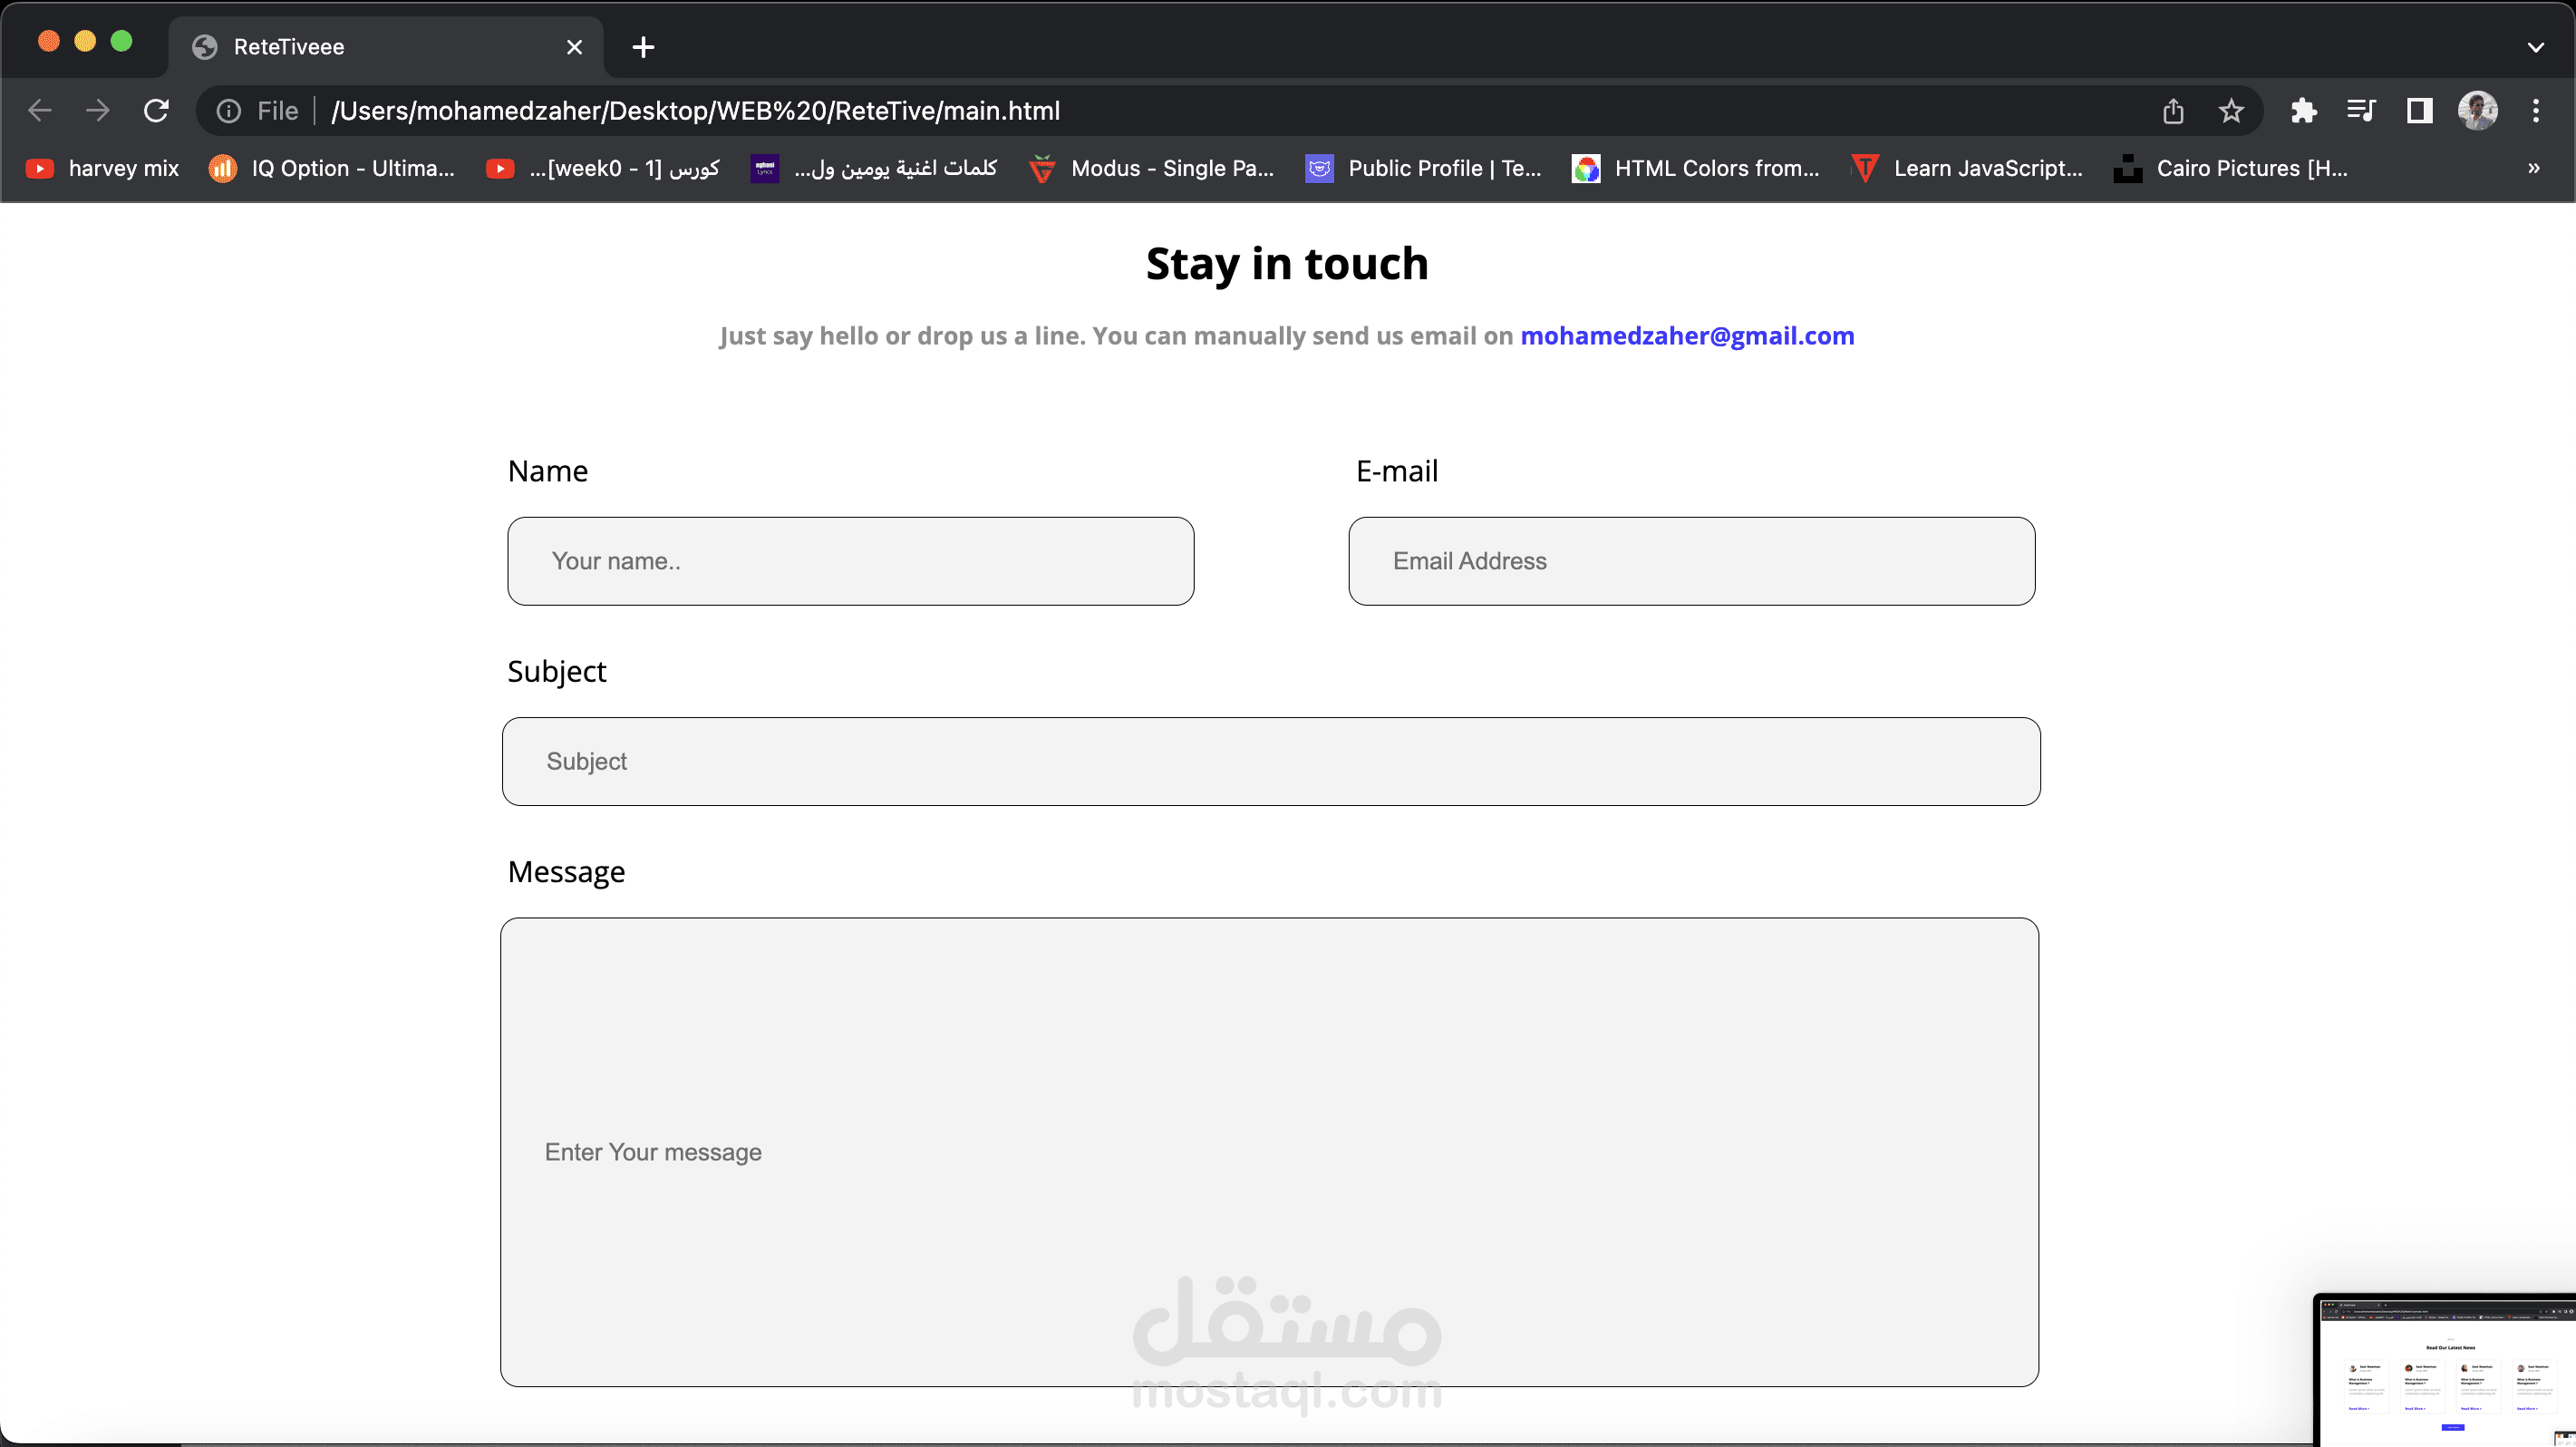Expand the tab search chevron
This screenshot has width=2576, height=1447.
pyautogui.click(x=2535, y=47)
